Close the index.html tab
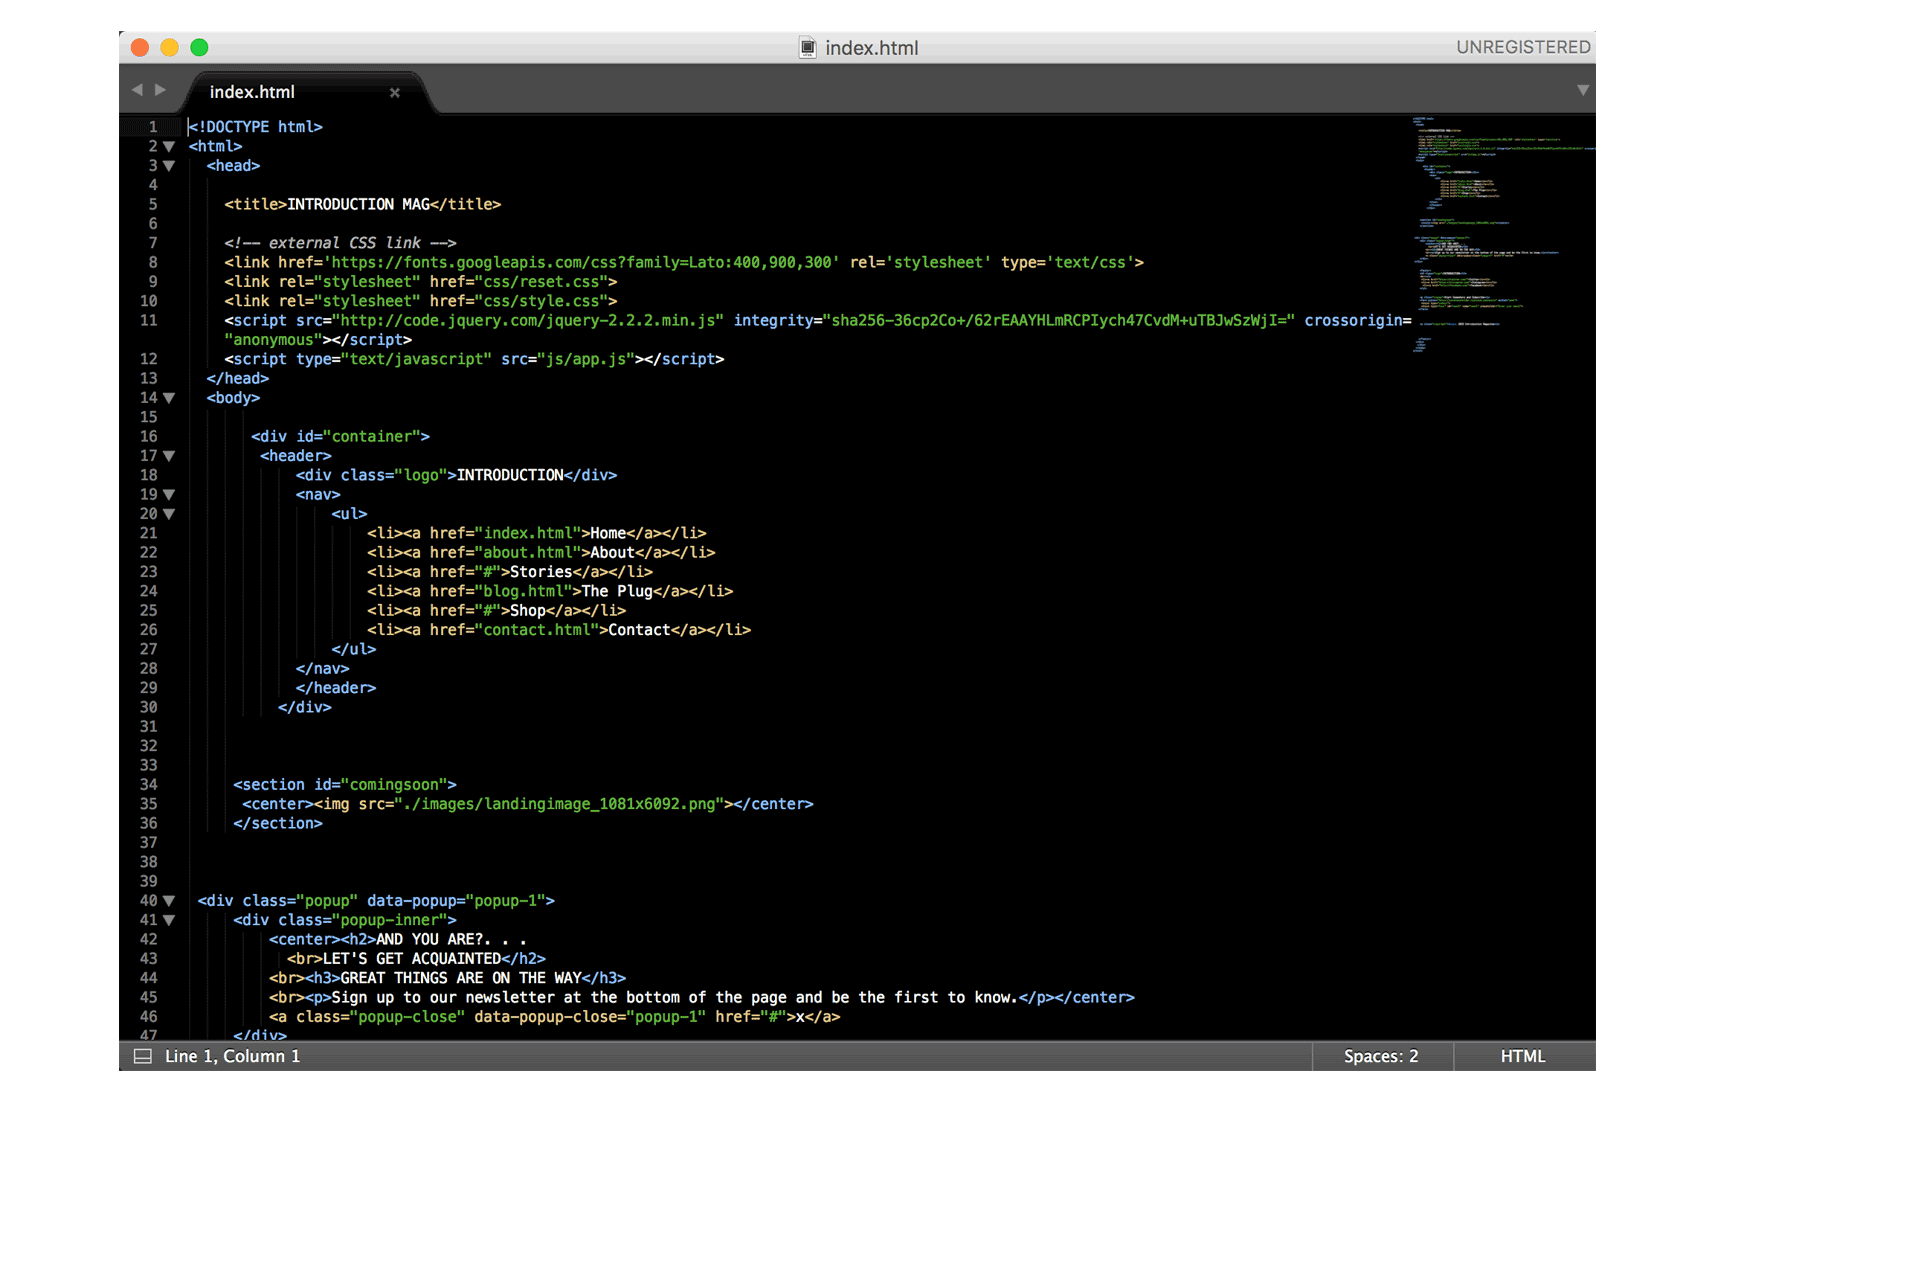1908x1284 pixels. coord(395,92)
